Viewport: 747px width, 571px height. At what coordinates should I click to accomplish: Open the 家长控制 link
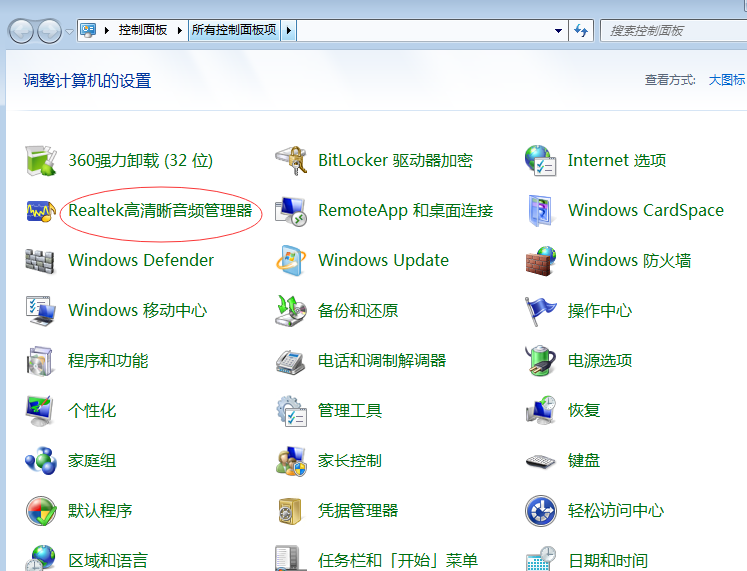point(350,461)
